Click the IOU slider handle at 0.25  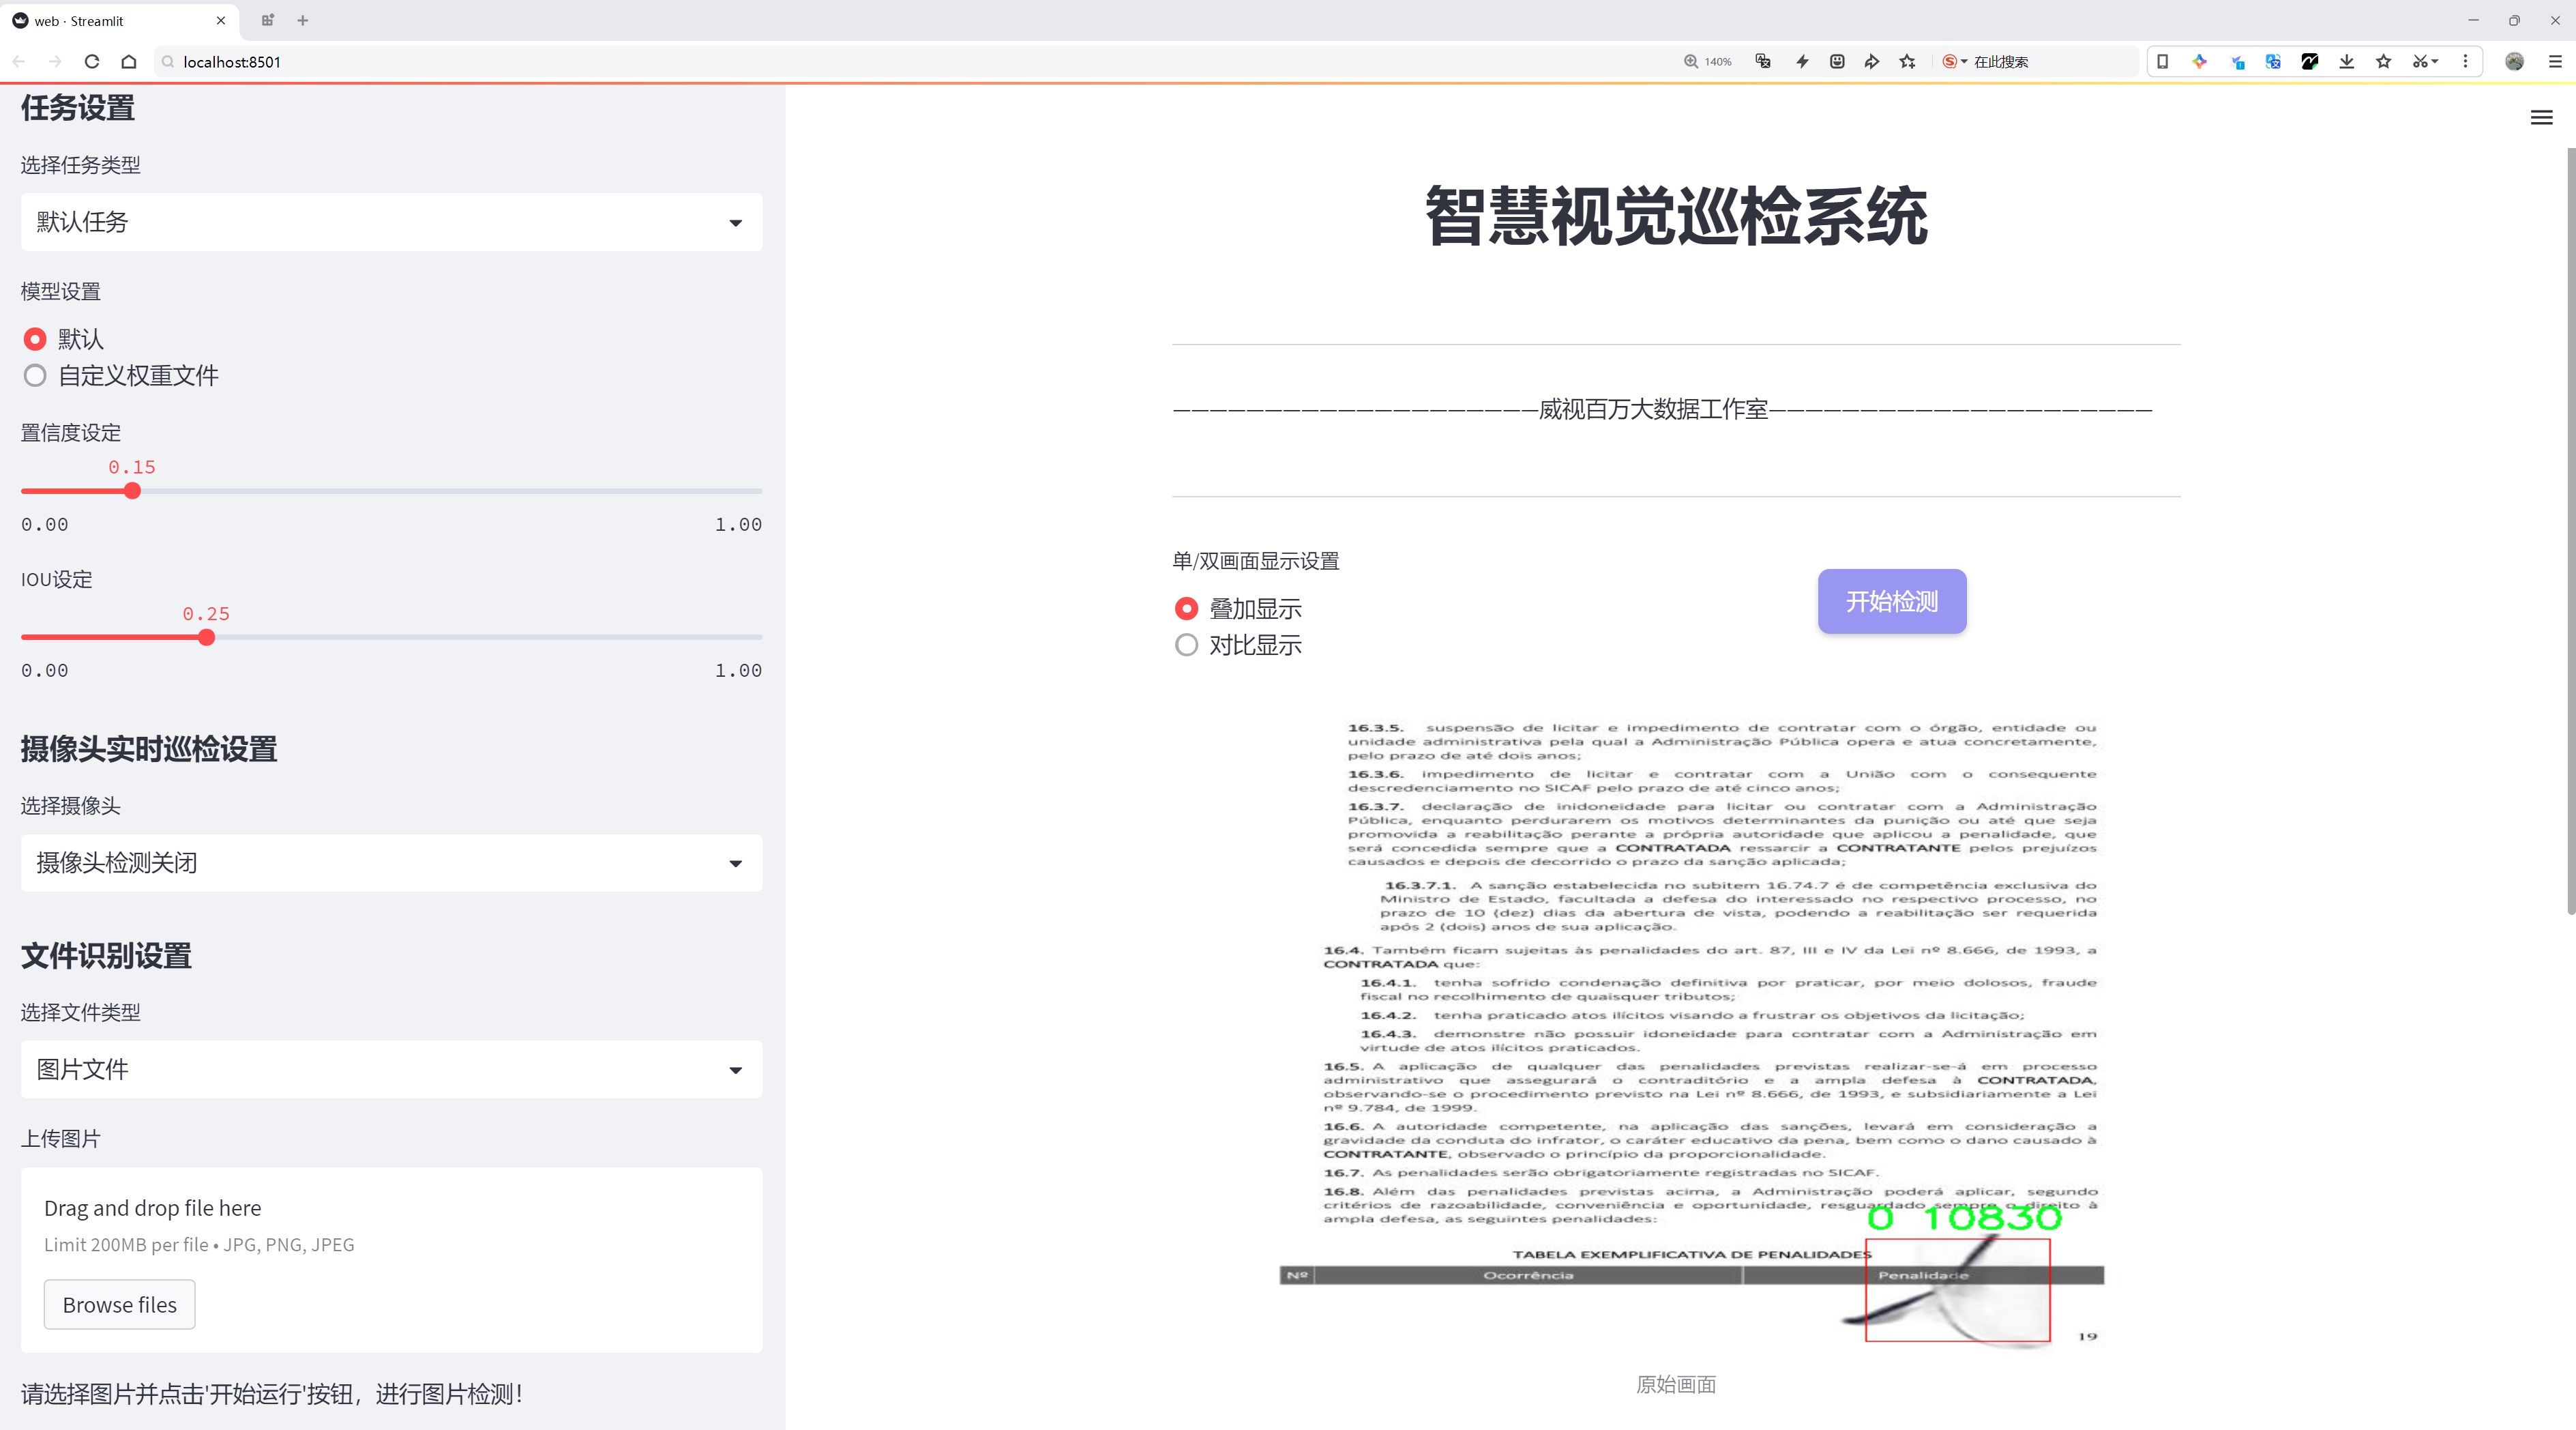[207, 637]
